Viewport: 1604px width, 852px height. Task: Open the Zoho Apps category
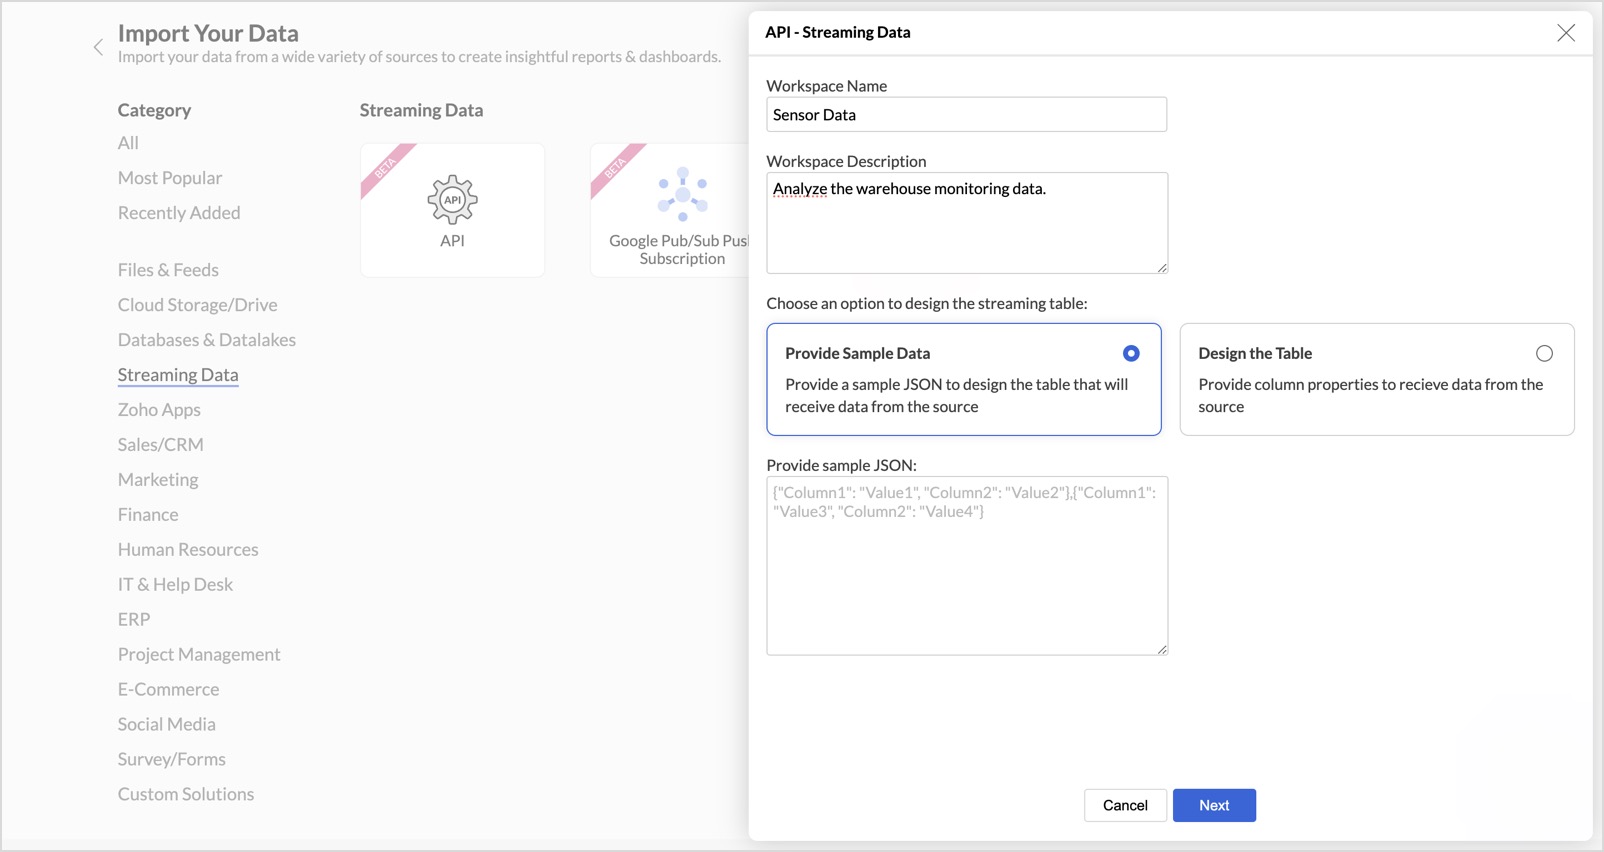159,410
